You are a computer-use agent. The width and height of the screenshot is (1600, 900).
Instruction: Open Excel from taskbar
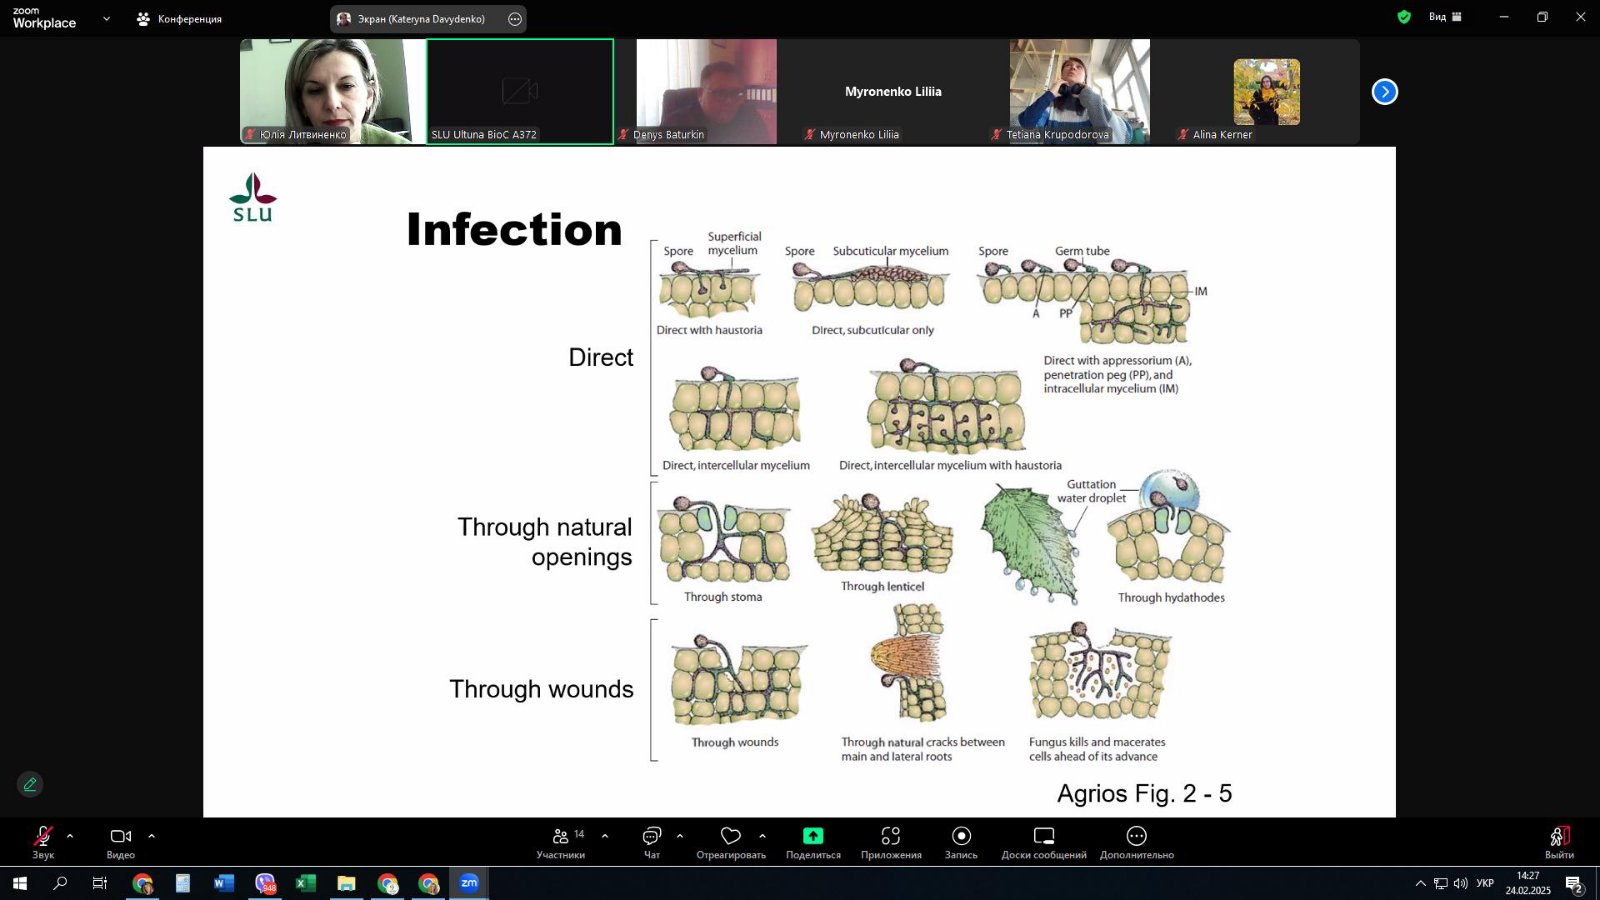point(306,883)
